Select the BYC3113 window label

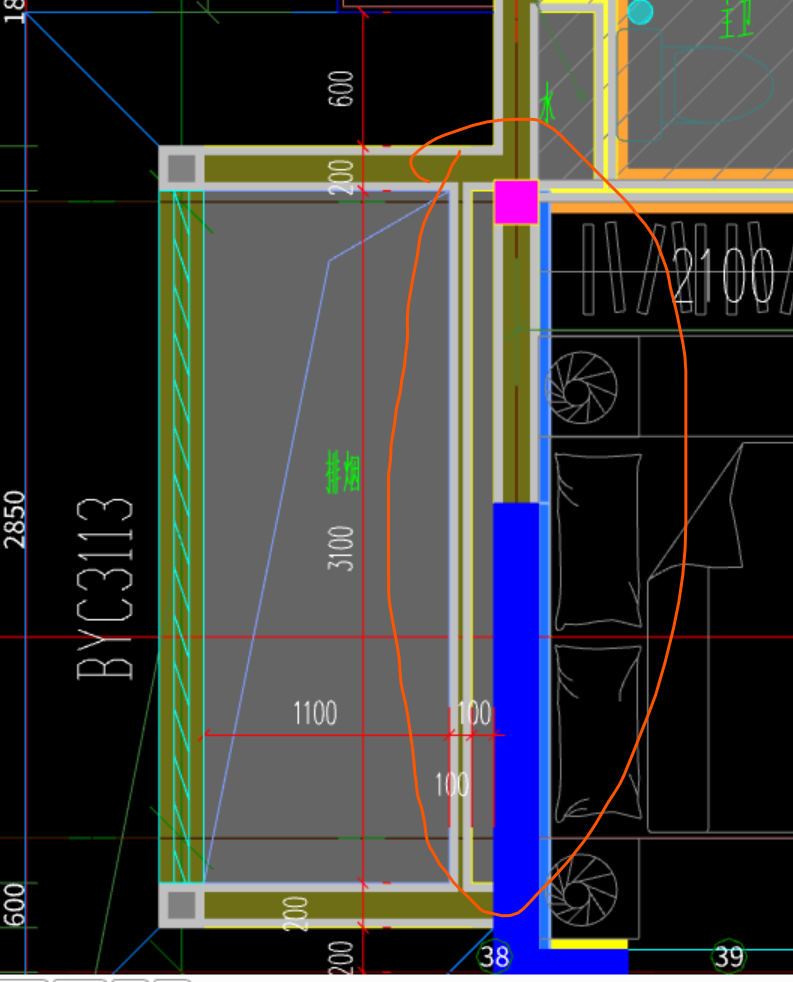point(105,589)
